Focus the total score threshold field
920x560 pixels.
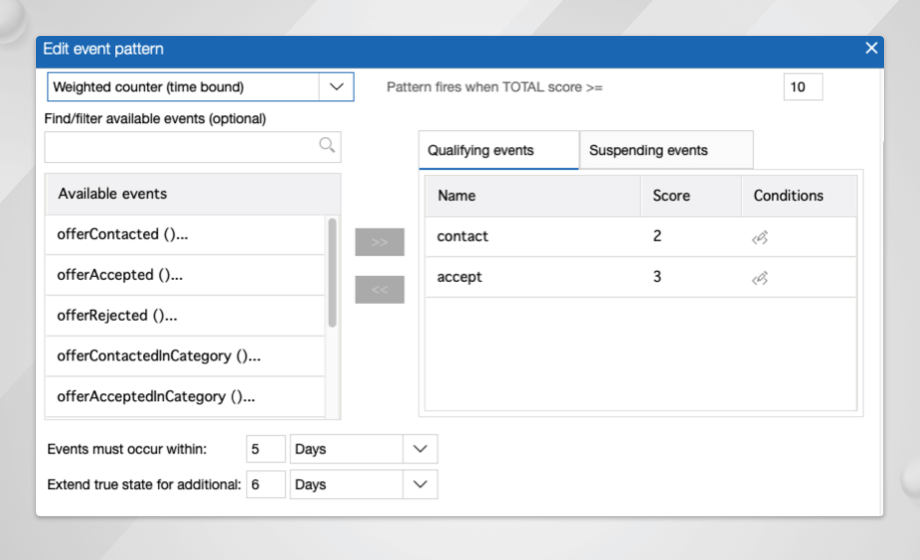point(802,87)
